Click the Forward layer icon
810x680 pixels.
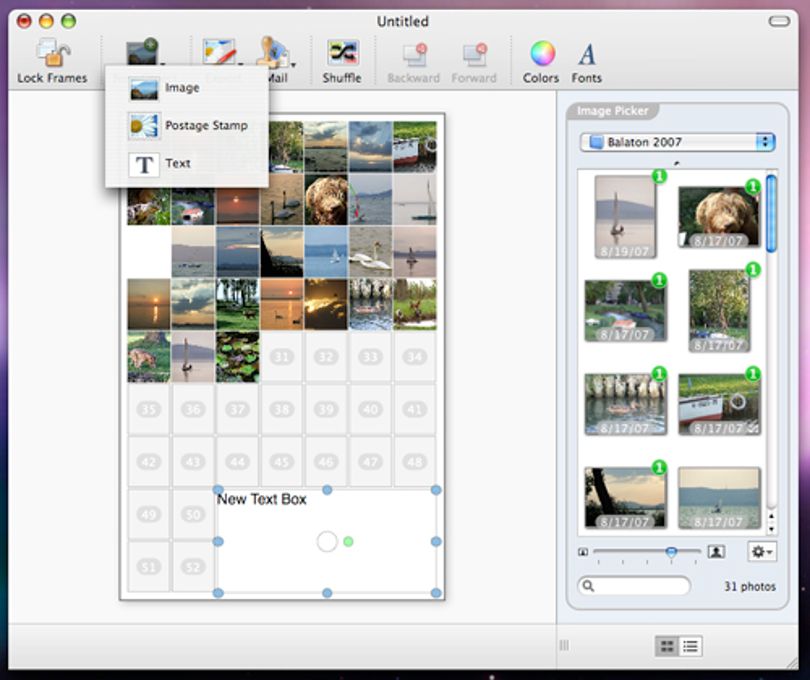pos(475,55)
